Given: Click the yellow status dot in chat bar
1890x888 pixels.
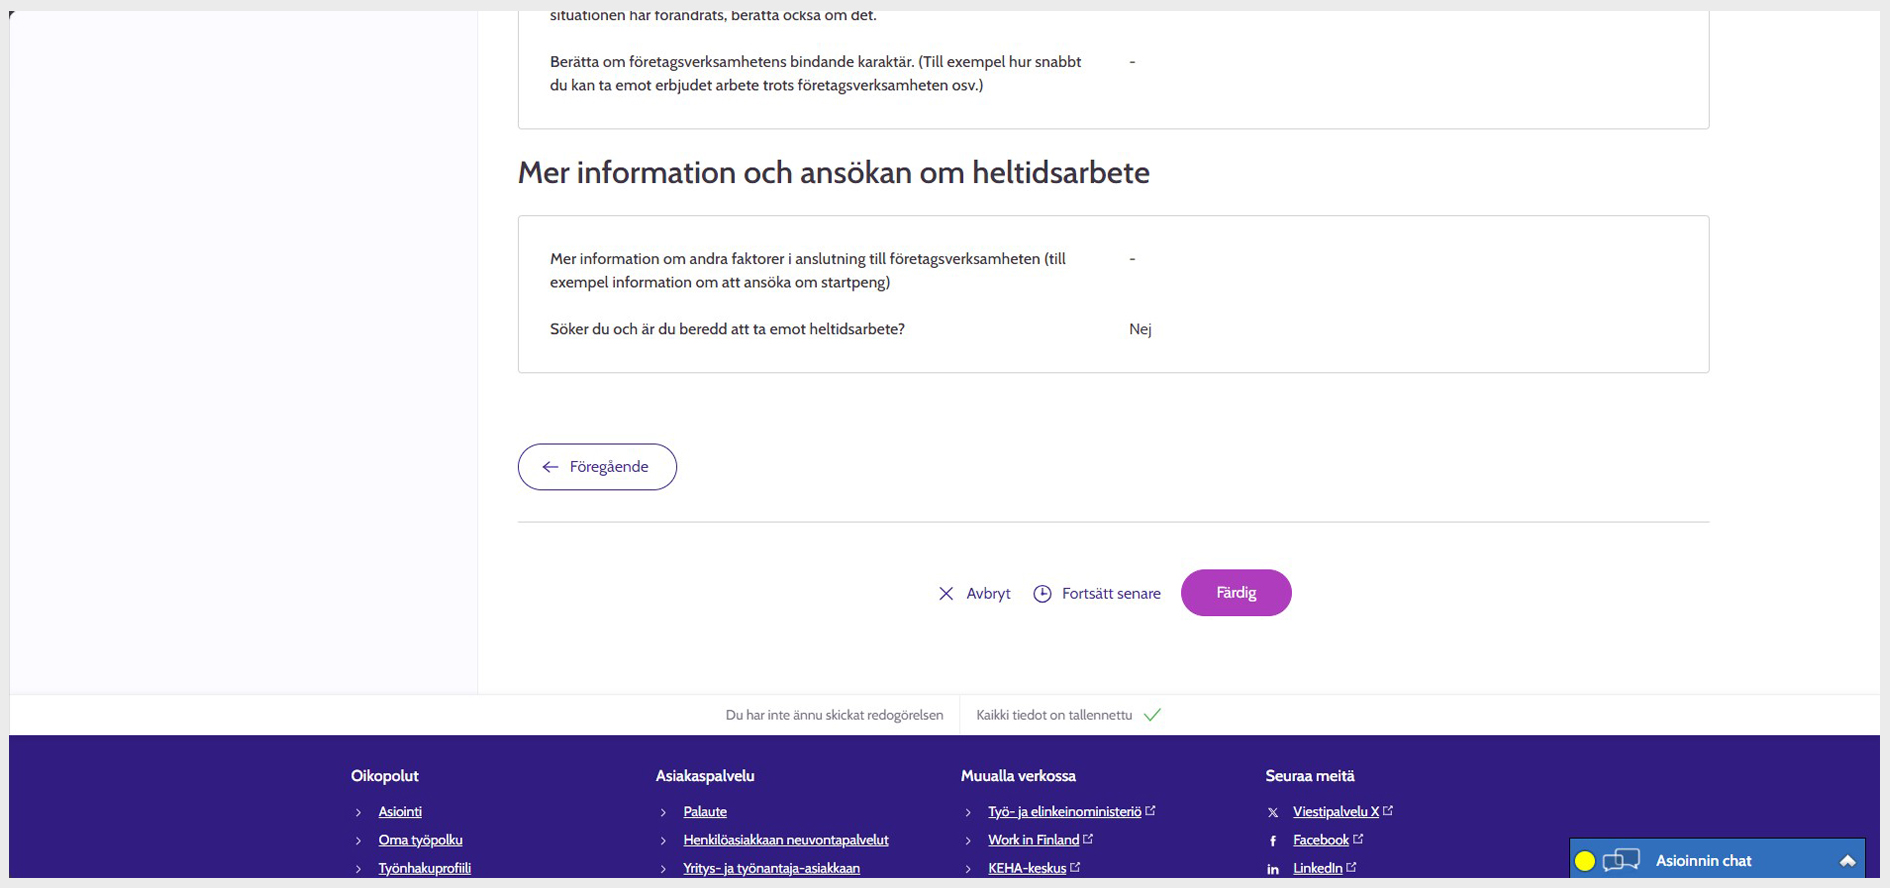Looking at the screenshot, I should coord(1585,861).
